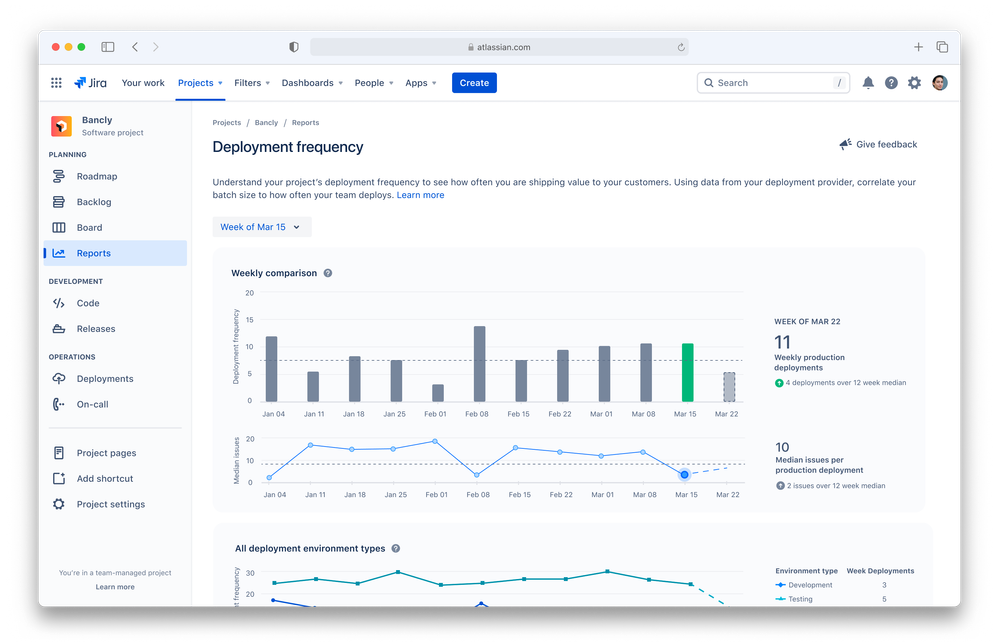Screen dimensions: 999x642
Task: Expand the Dashboards menu
Action: click(x=312, y=83)
